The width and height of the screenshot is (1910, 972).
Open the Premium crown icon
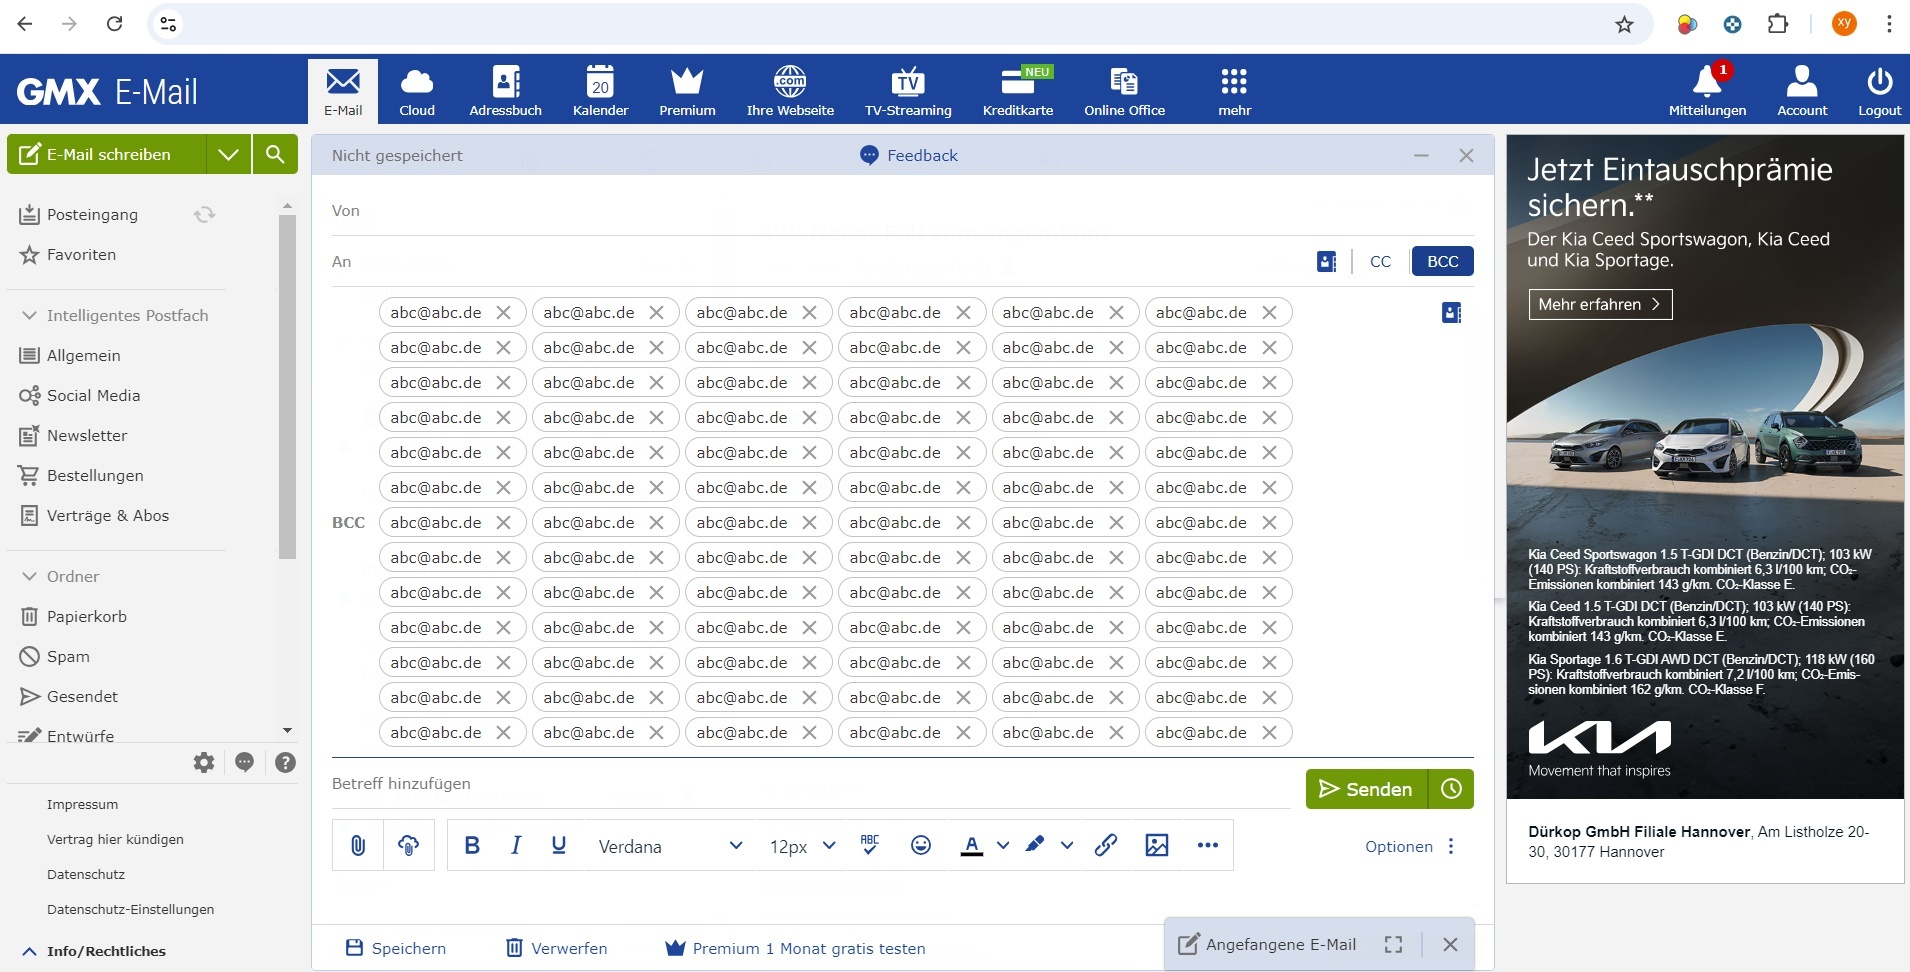(687, 91)
